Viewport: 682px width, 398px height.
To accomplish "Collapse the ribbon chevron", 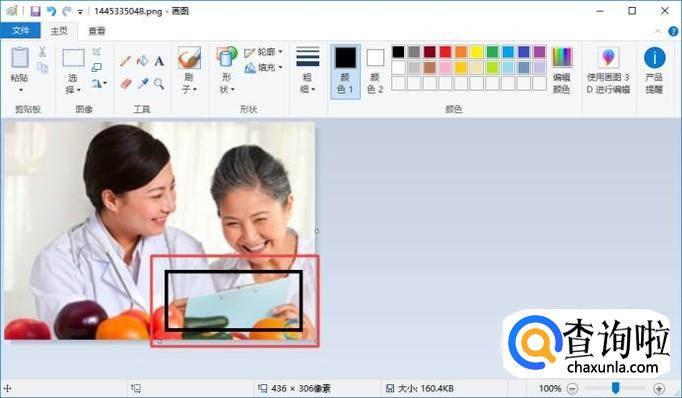I will click(657, 31).
